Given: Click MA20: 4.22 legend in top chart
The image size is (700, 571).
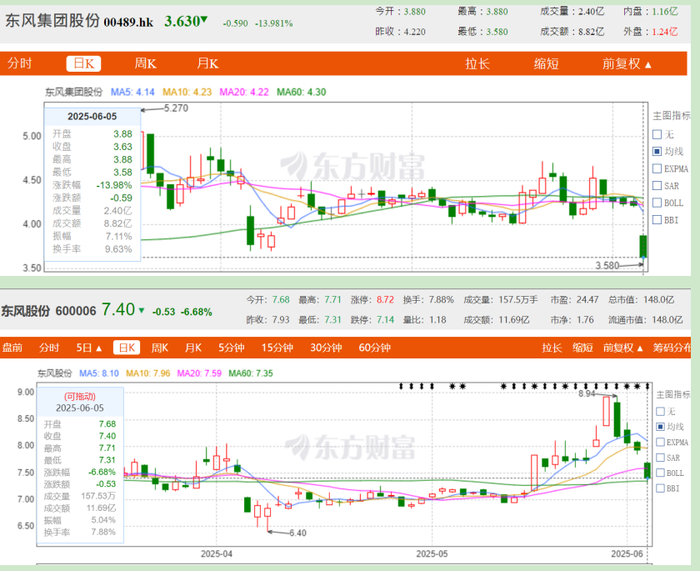Looking at the screenshot, I should click(244, 92).
